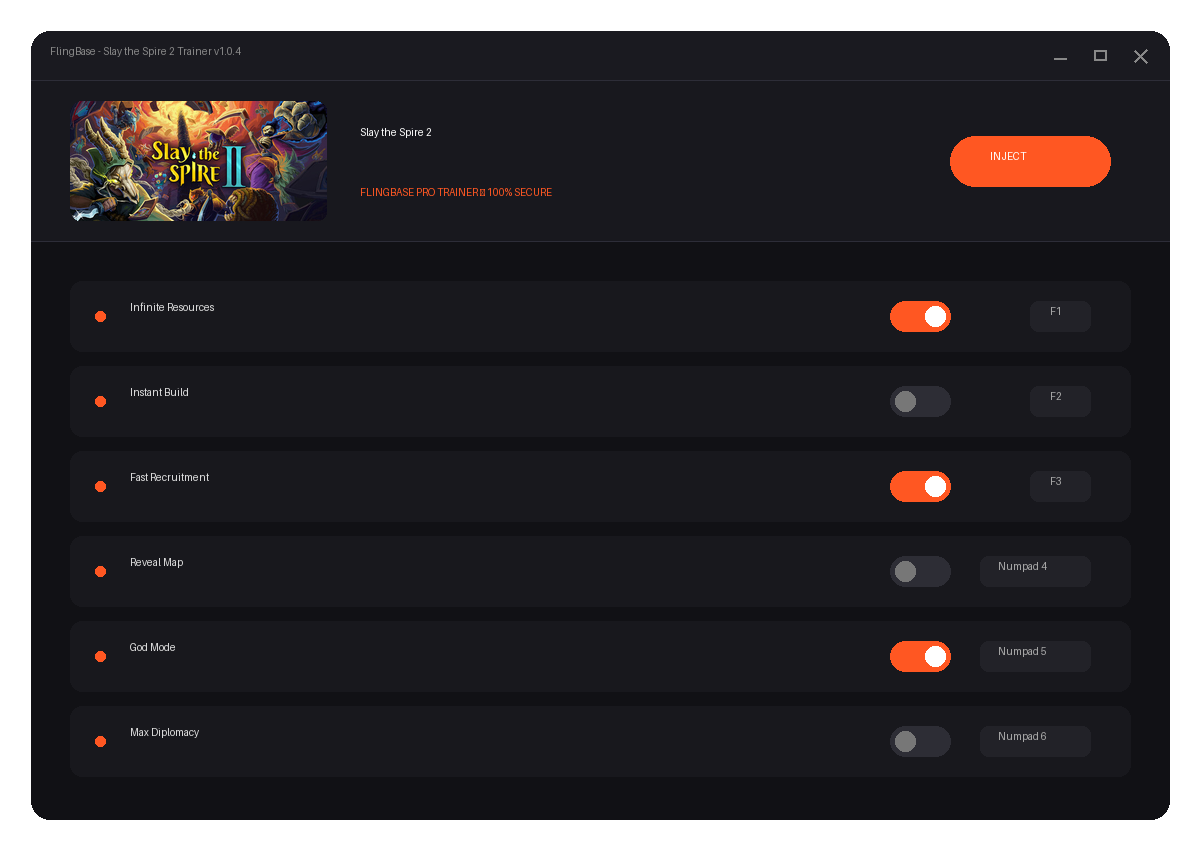Click the orange dot beside Fast Recruitment

pos(100,487)
